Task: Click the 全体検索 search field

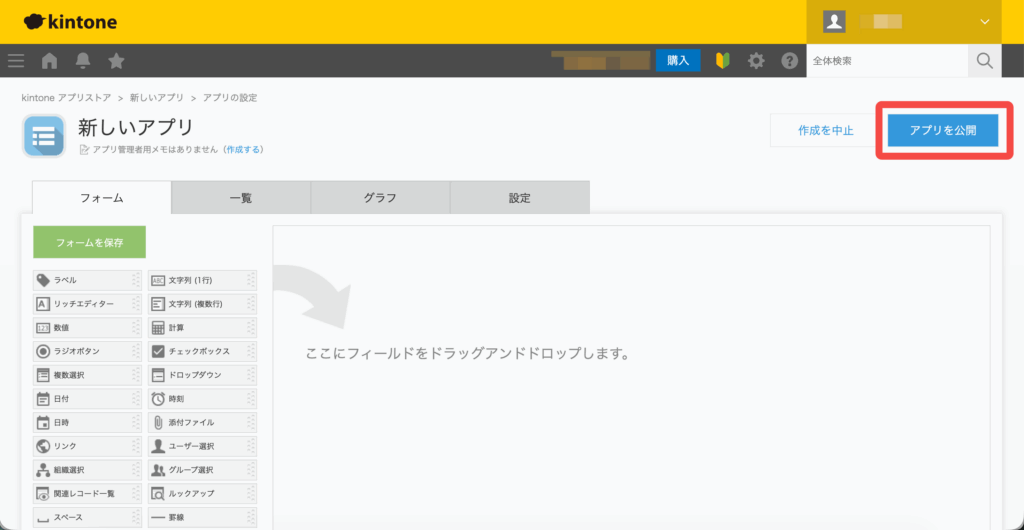Action: pyautogui.click(x=886, y=61)
